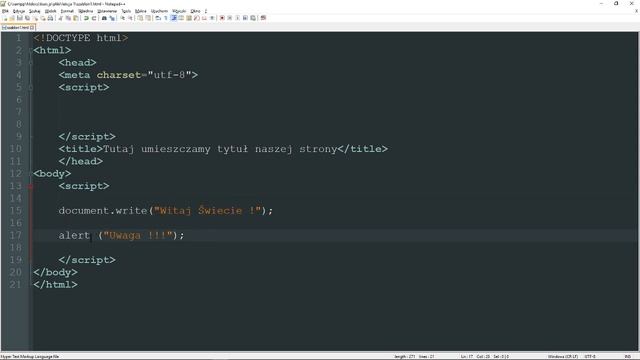Open the Makra menu
The height and width of the screenshot is (360, 640).
click(141, 11)
